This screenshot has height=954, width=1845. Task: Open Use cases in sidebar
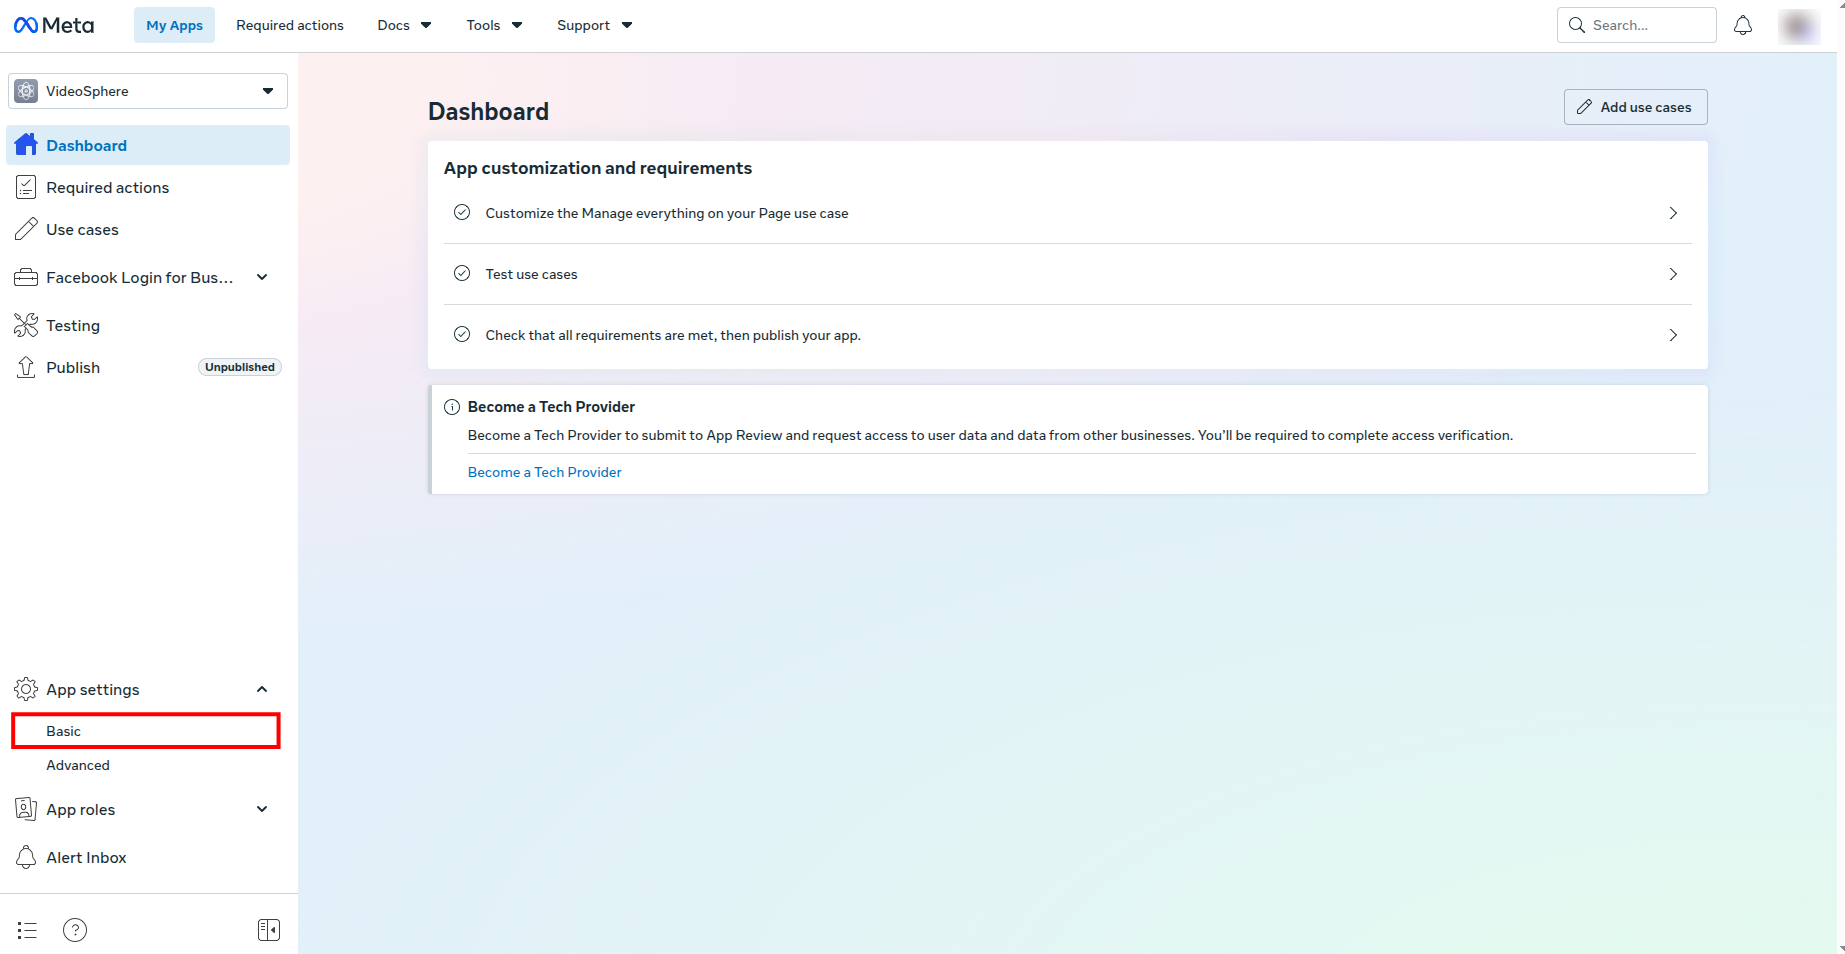coord(148,229)
